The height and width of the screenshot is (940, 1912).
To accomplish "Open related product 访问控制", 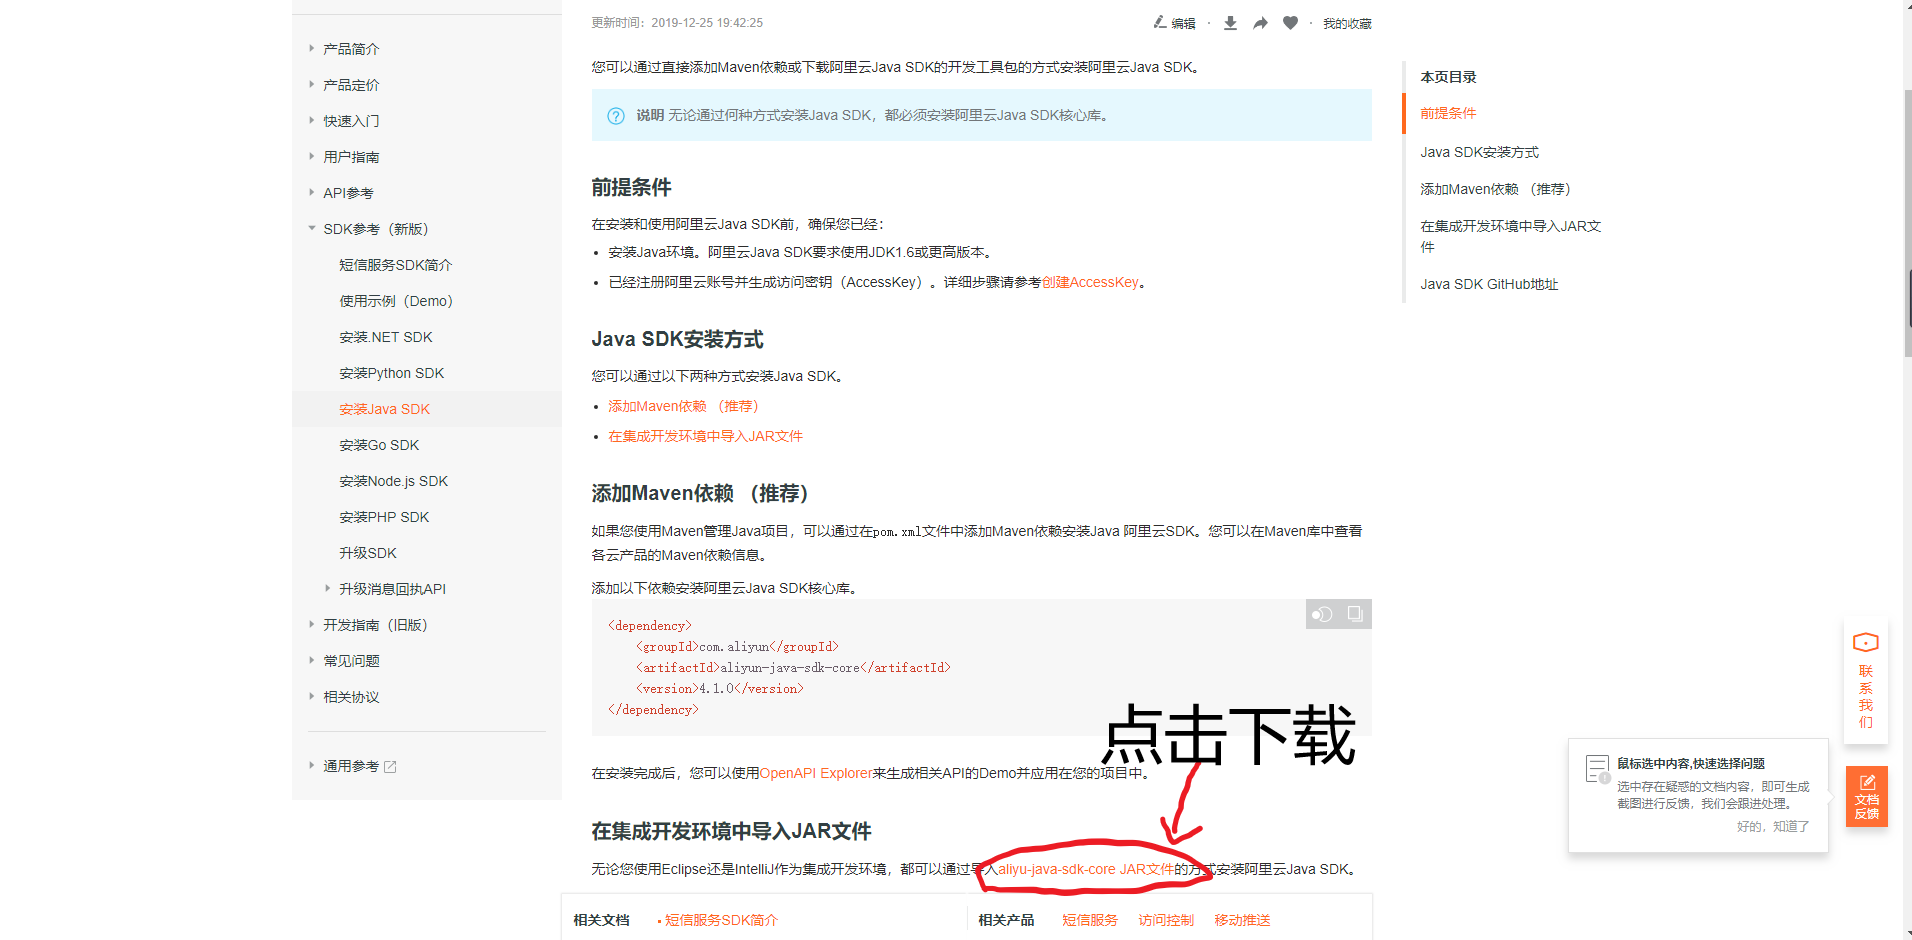I will (x=1165, y=920).
